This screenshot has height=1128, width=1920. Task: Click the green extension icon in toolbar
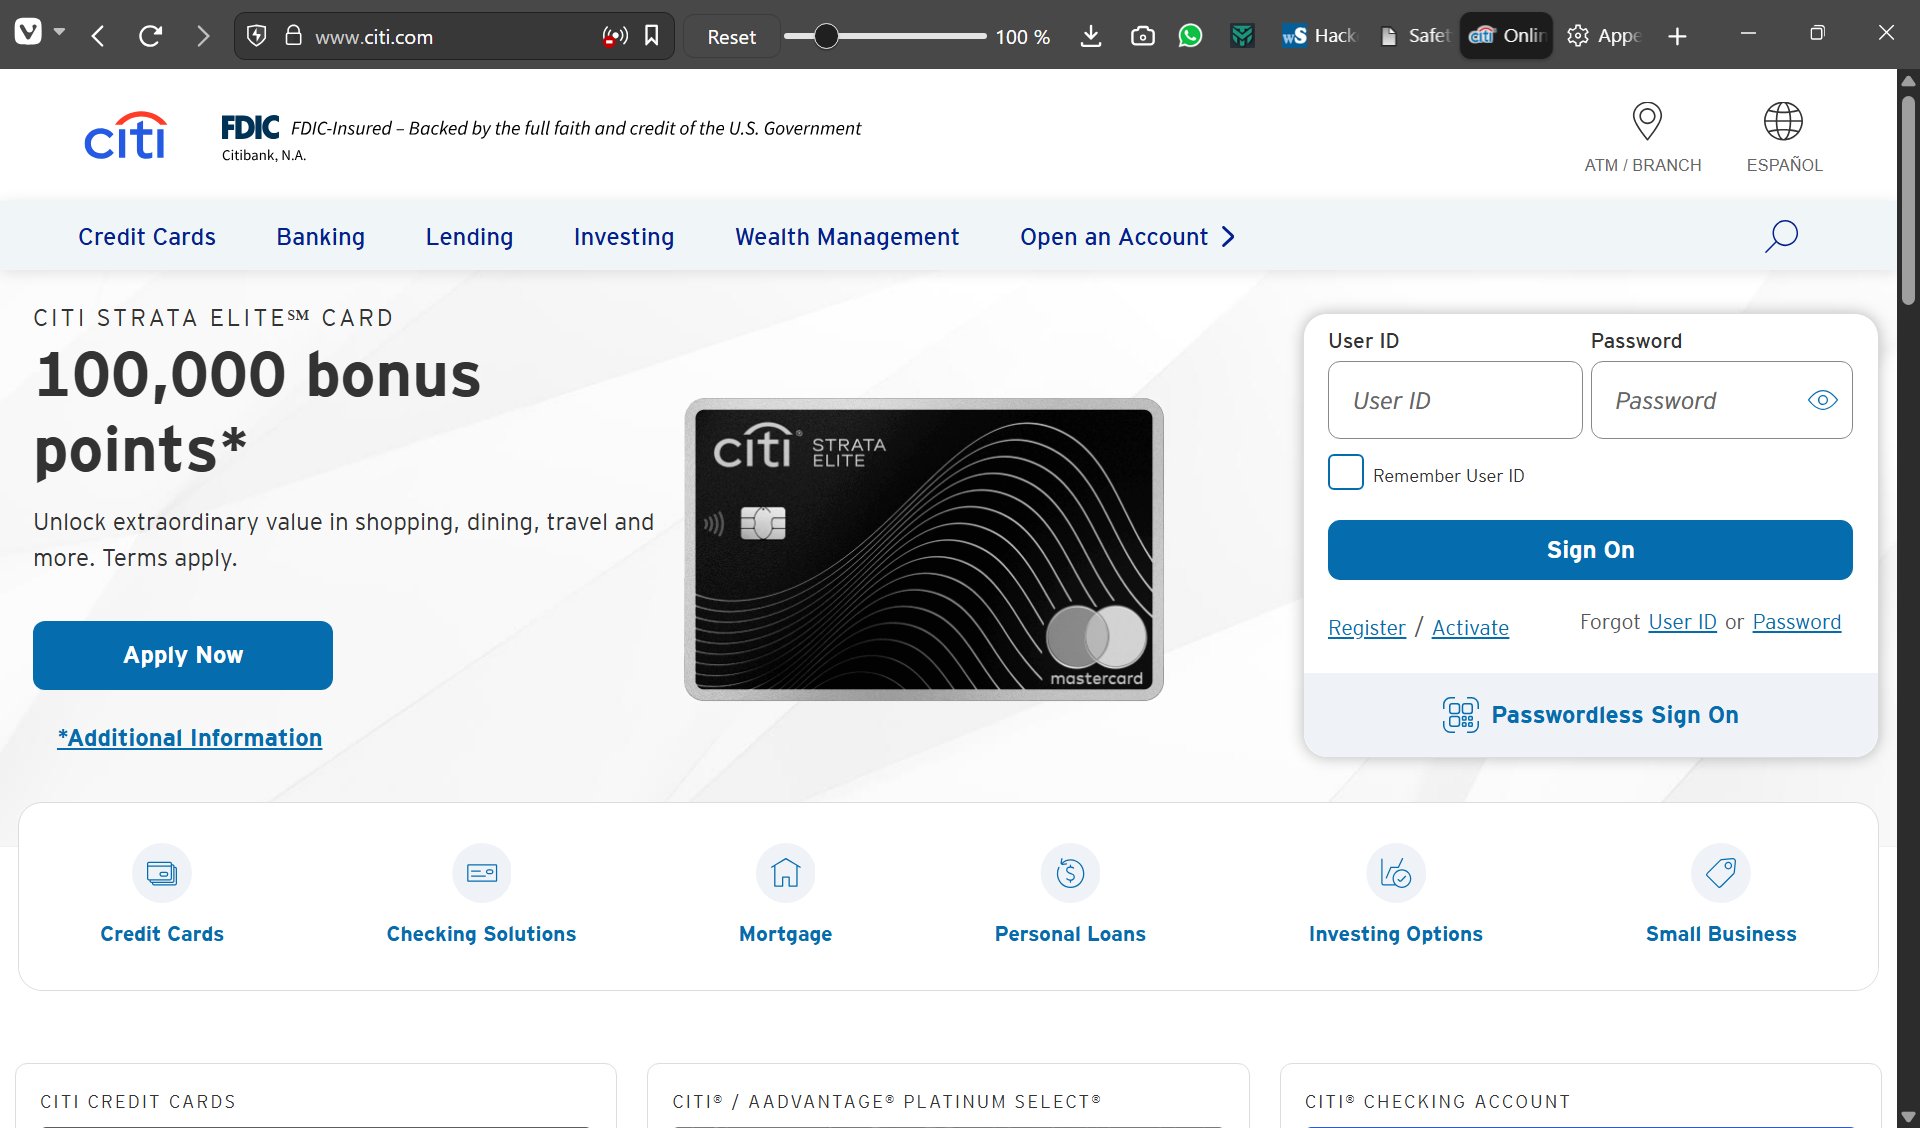1242,36
